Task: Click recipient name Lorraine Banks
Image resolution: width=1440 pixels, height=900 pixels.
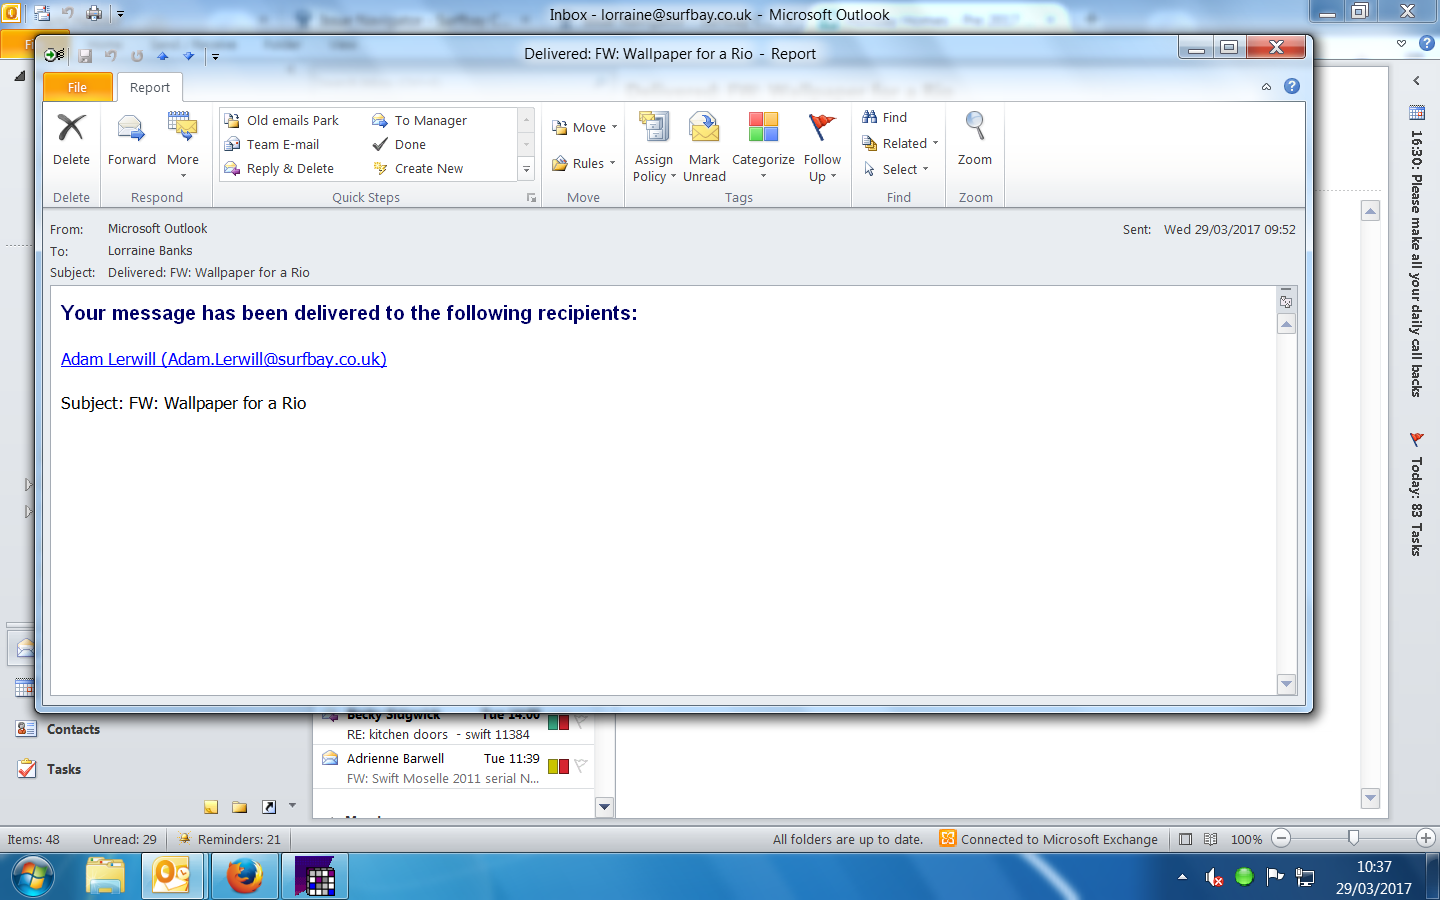Action: [x=150, y=251]
